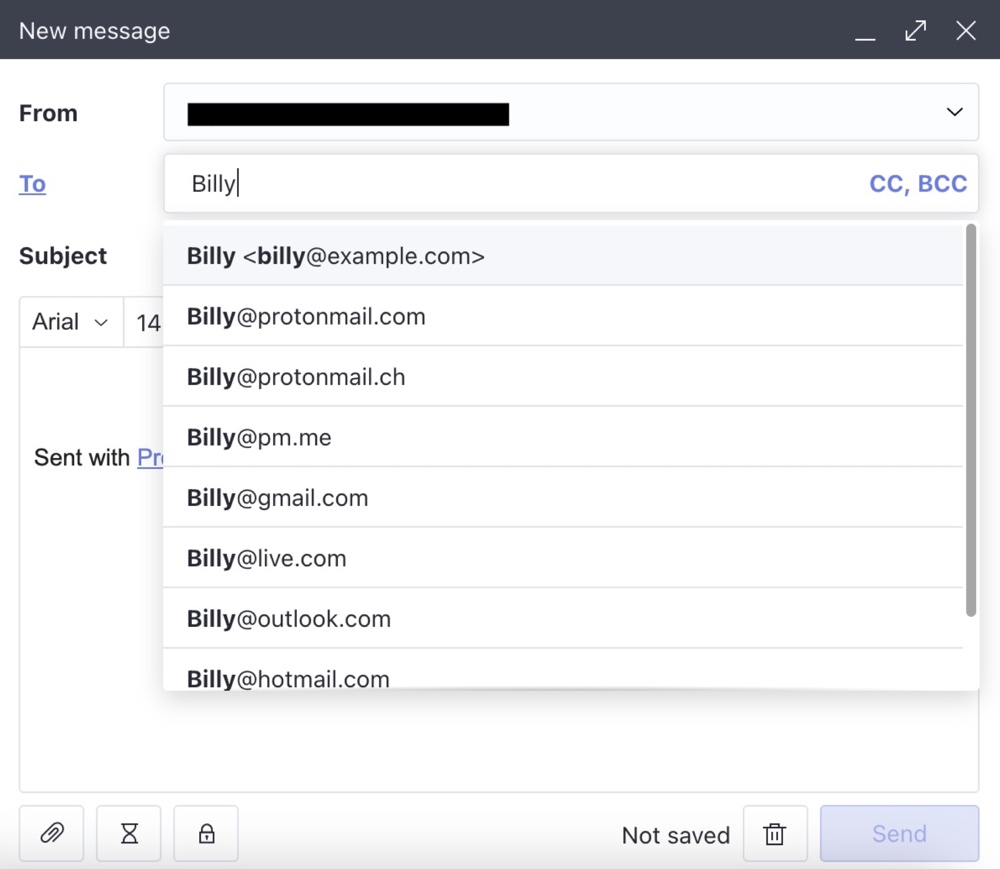Choose the Billy@outlook.com suggestion
This screenshot has width=1000, height=869.
tap(562, 618)
